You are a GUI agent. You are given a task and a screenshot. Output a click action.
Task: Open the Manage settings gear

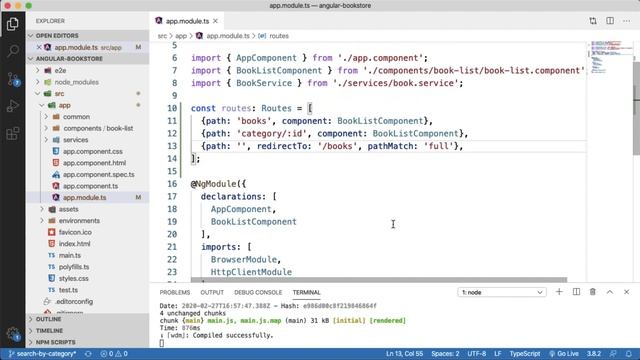click(13, 334)
